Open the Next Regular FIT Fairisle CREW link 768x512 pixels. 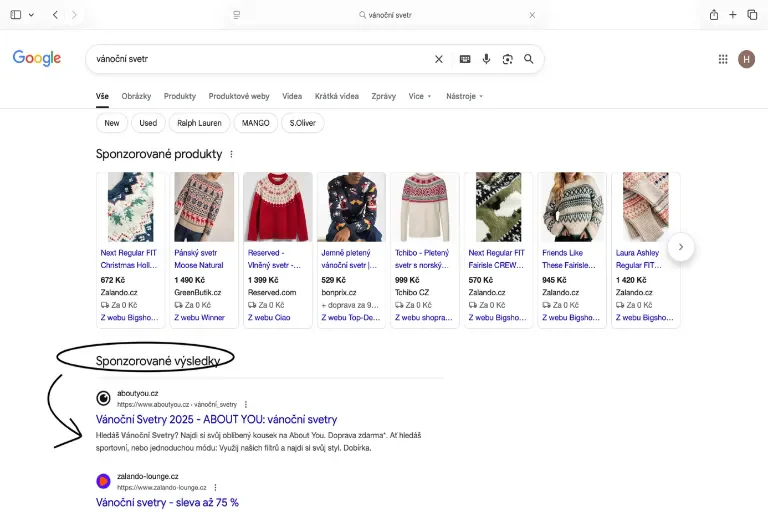coord(496,259)
